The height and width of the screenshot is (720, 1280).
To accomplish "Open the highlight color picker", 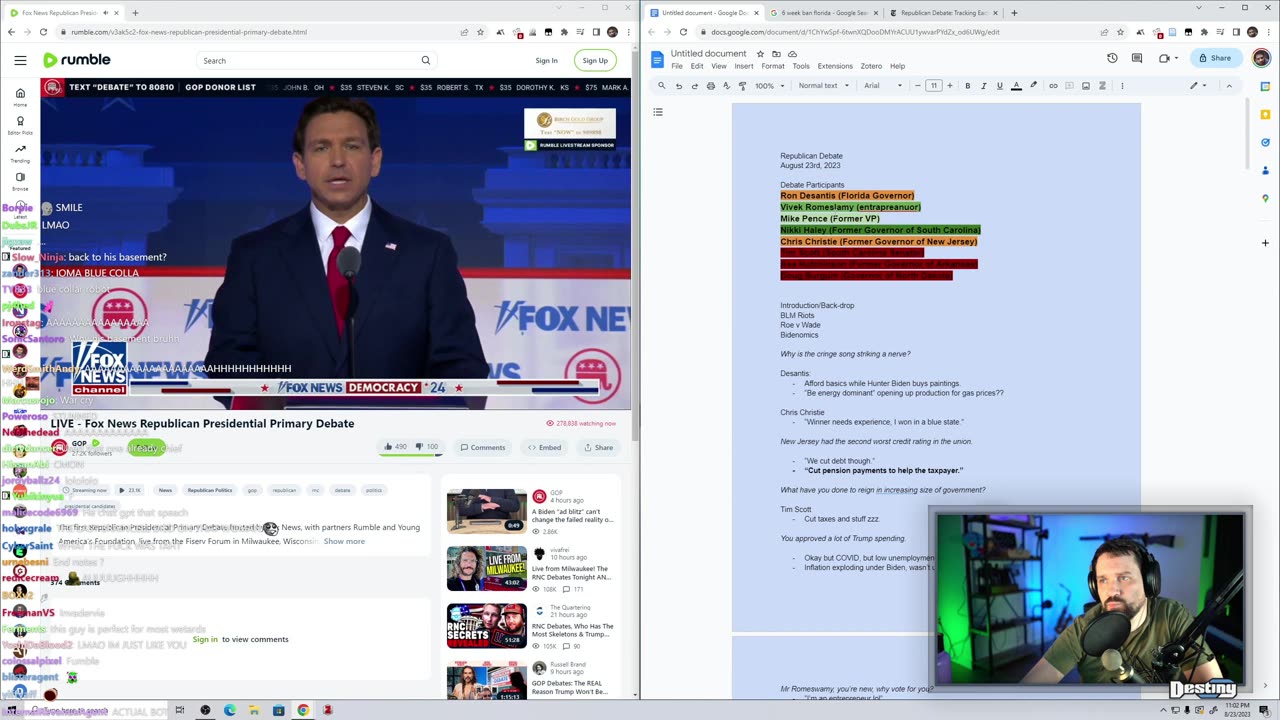I will click(x=1033, y=86).
